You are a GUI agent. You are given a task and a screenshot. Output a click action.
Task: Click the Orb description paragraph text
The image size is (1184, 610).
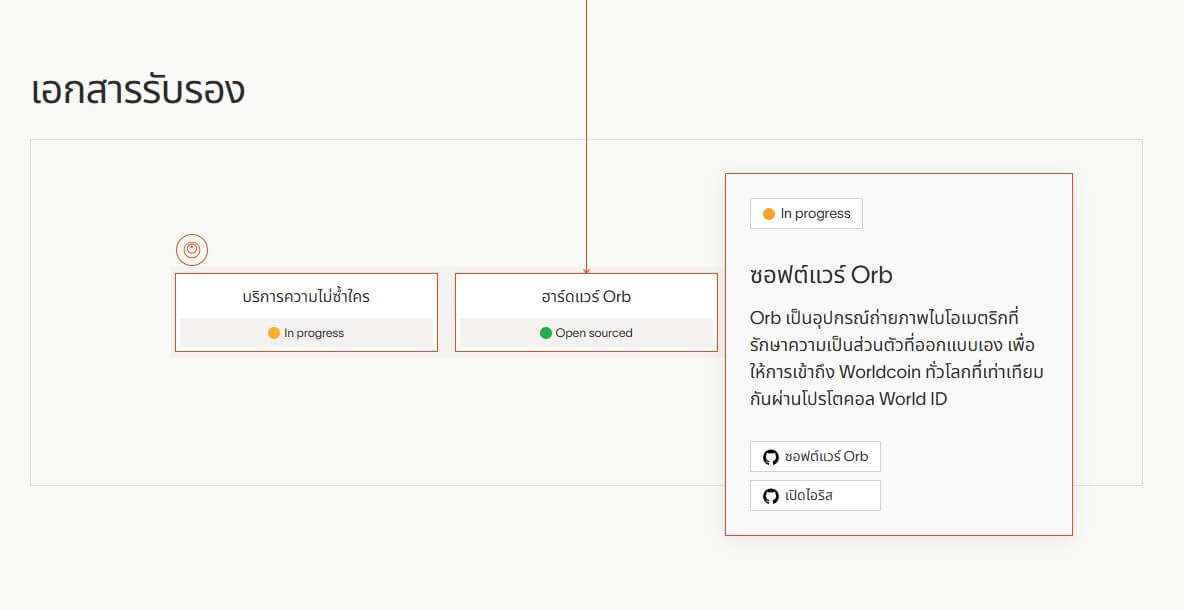(x=897, y=358)
